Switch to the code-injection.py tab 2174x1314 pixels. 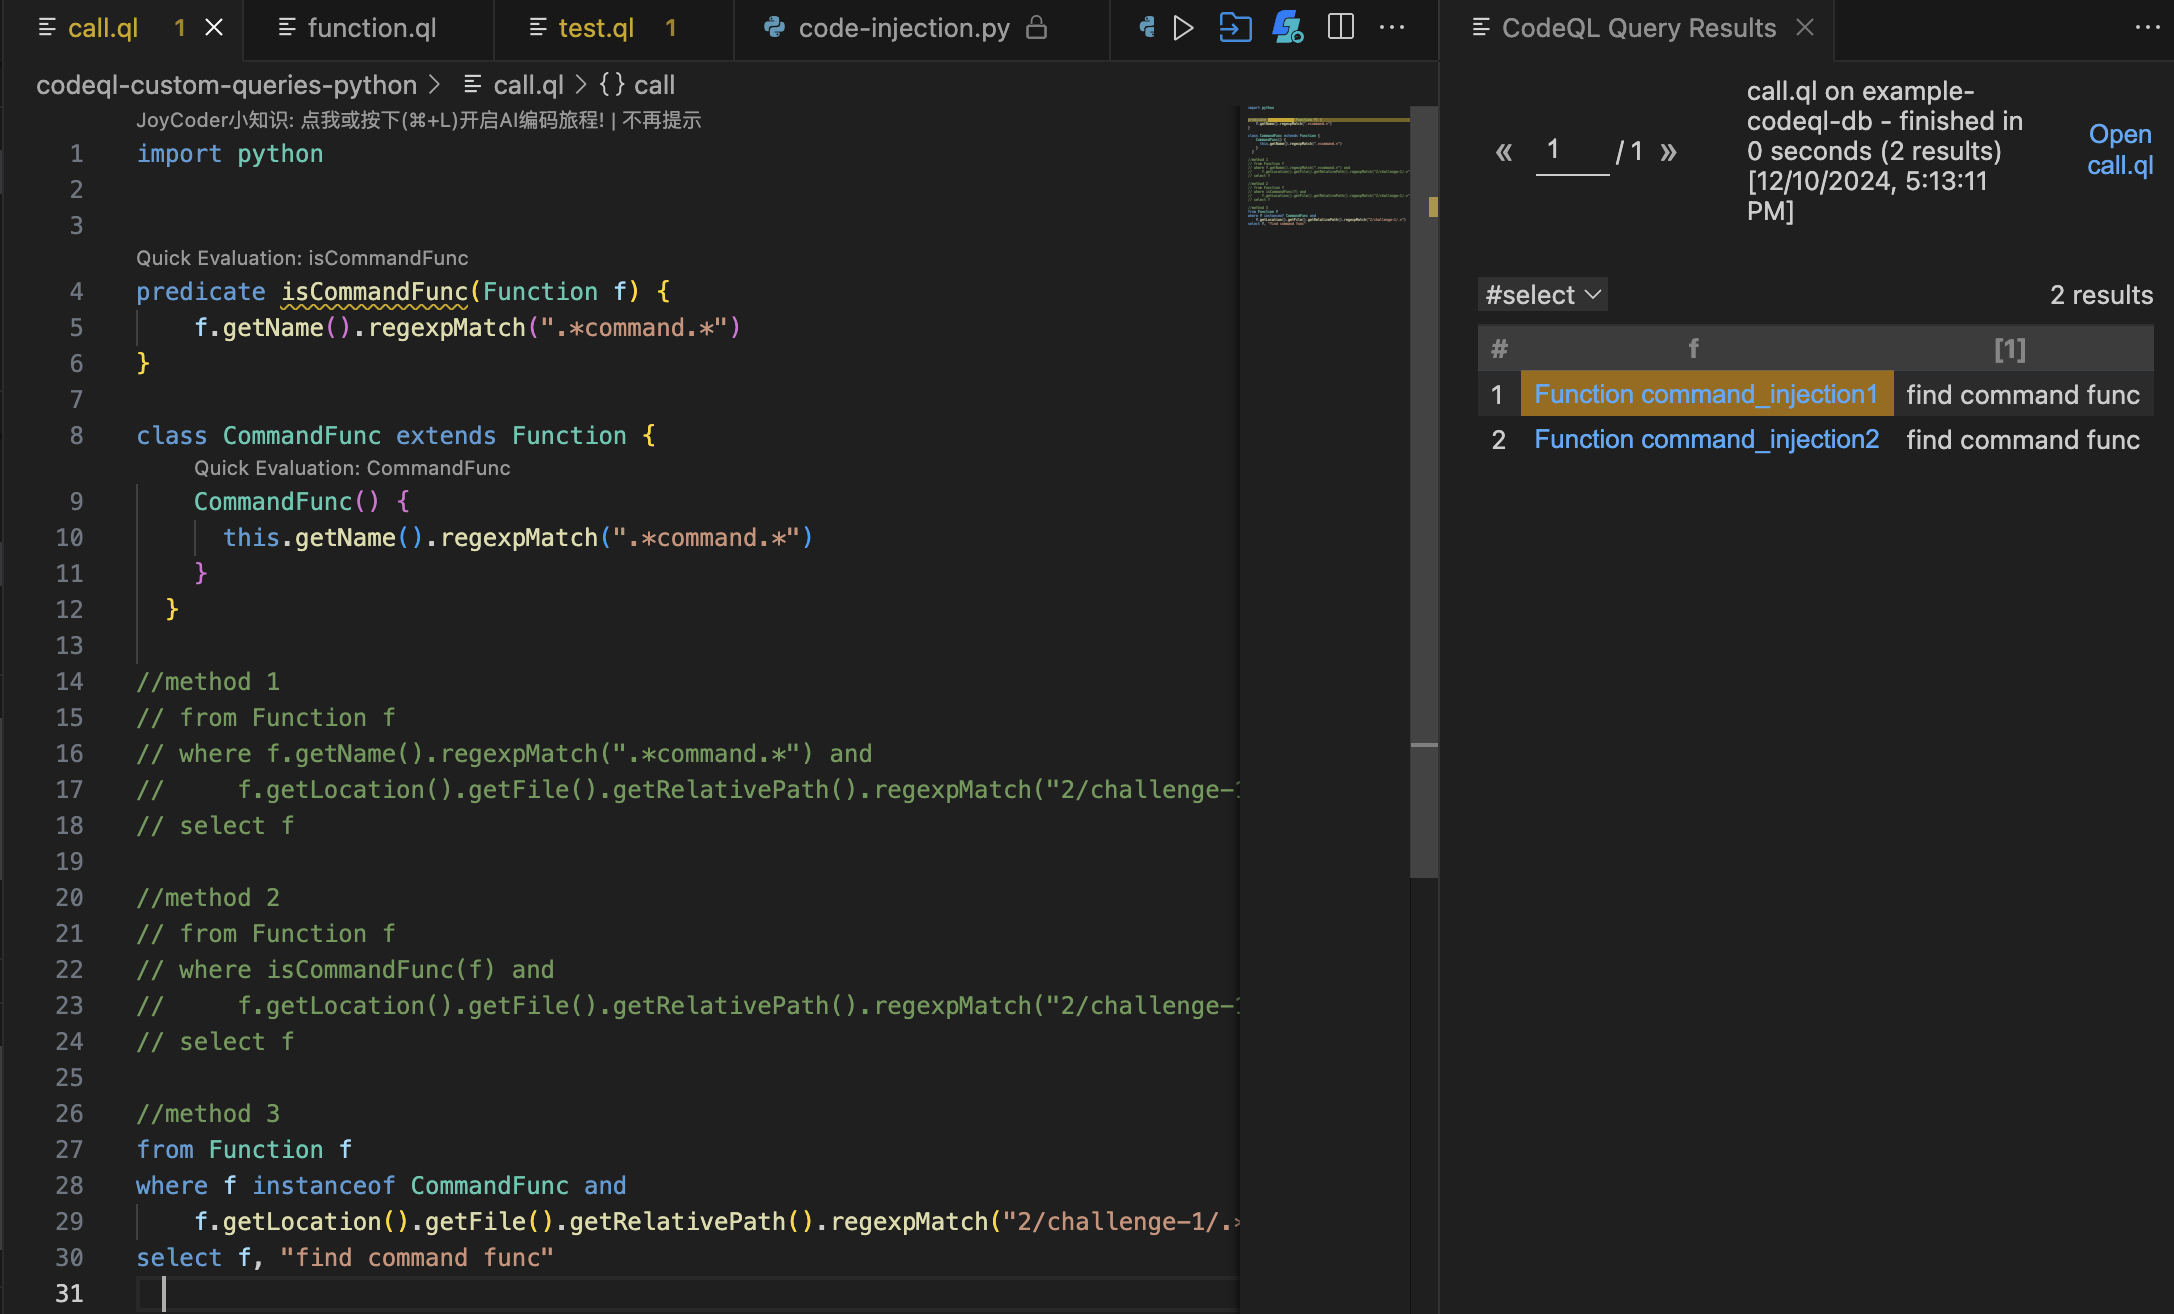pos(903,28)
